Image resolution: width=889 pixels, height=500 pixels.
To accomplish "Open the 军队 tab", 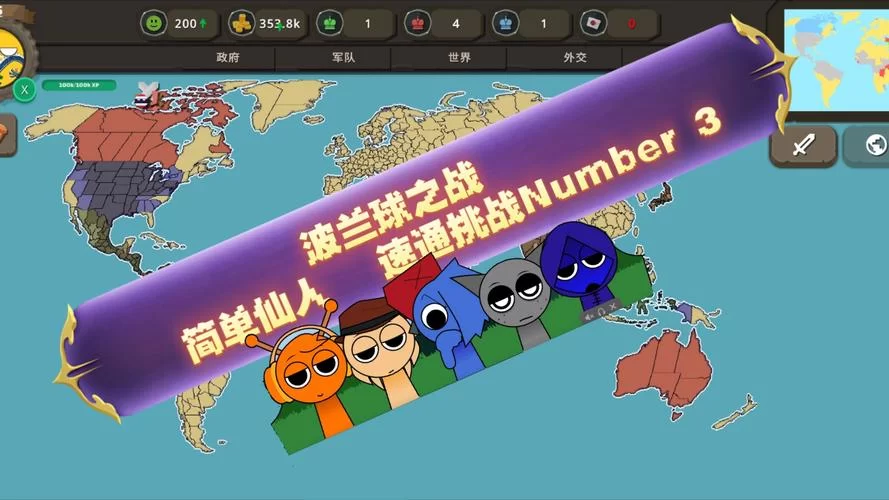I will pos(344,57).
